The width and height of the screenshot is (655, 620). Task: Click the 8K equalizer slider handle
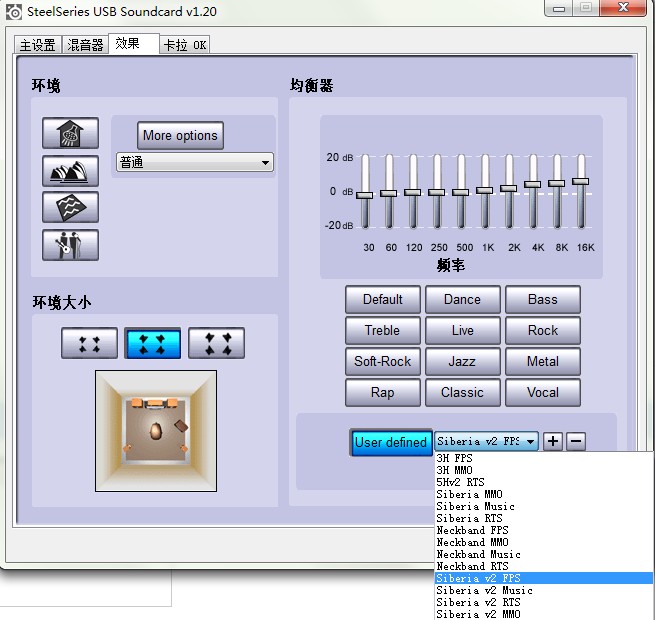(x=556, y=183)
